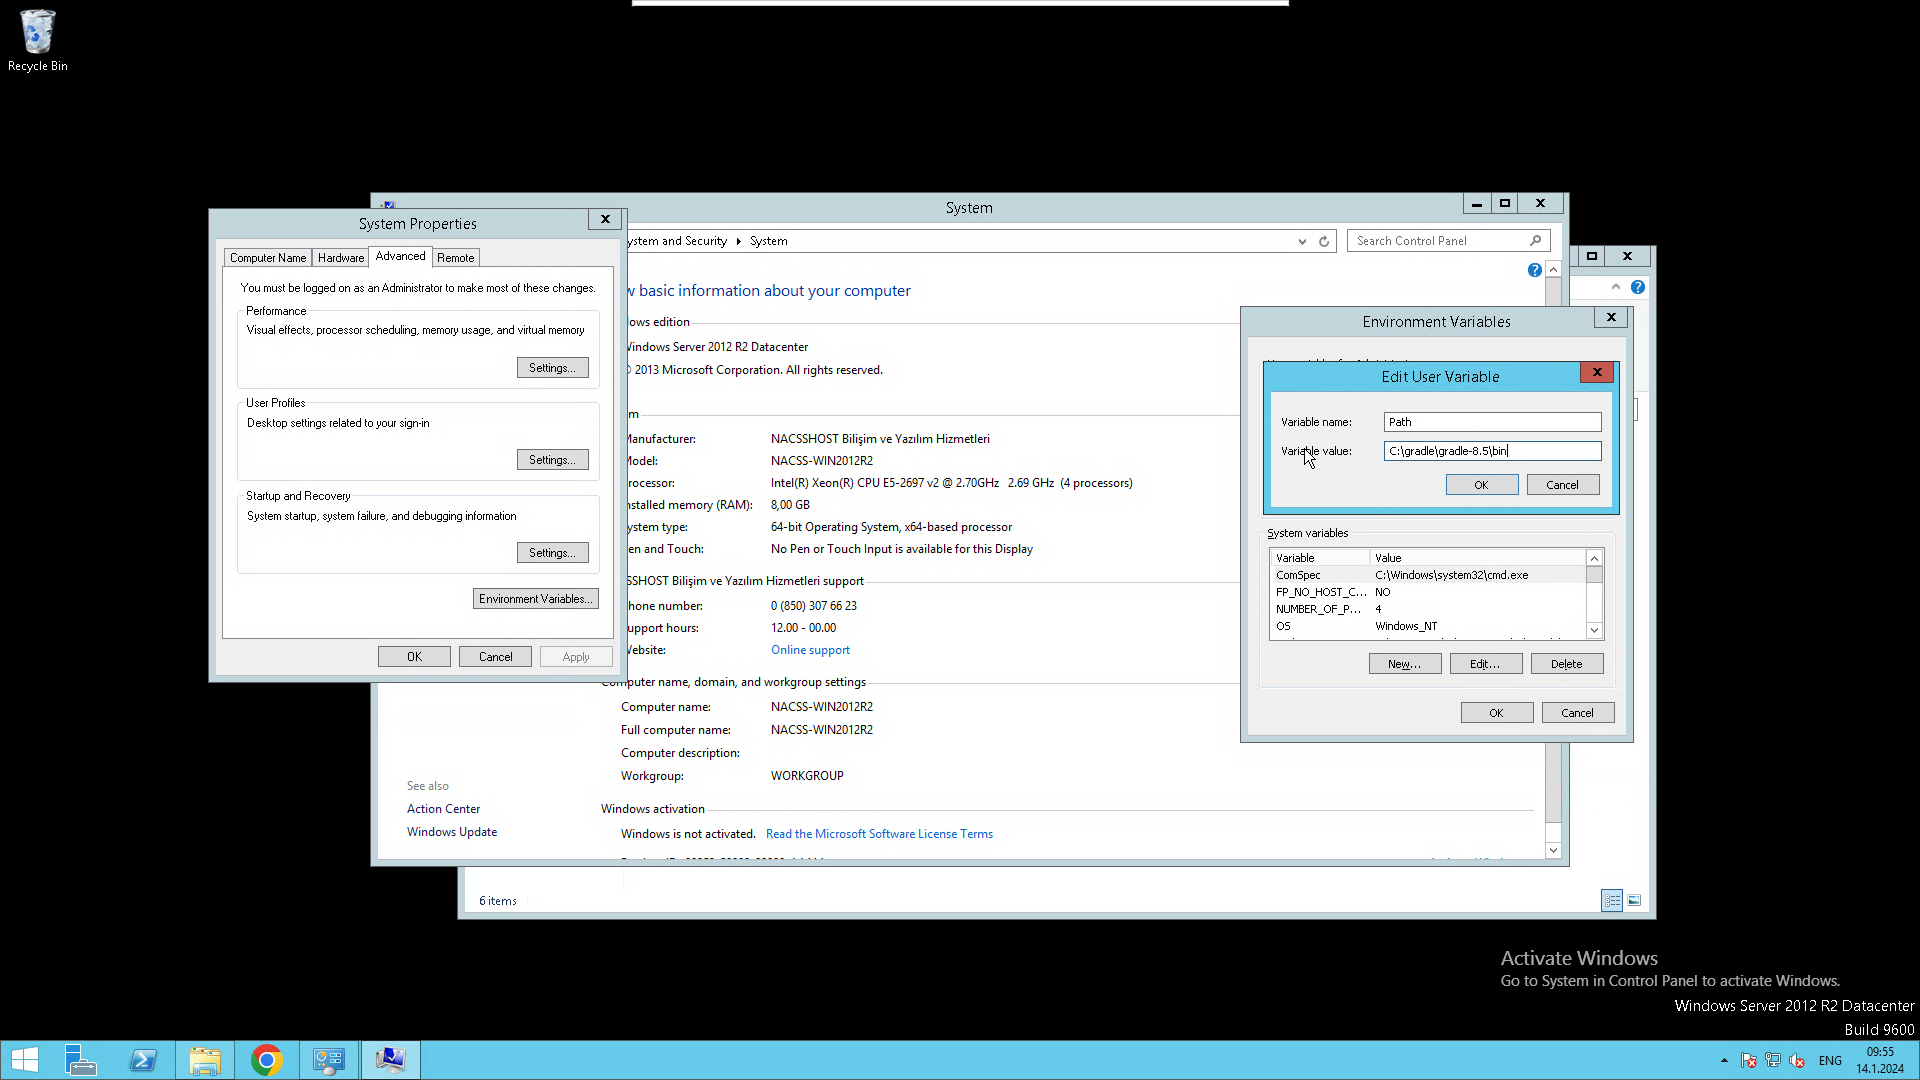Open the Action Center link
The image size is (1920, 1080).
[x=443, y=809]
